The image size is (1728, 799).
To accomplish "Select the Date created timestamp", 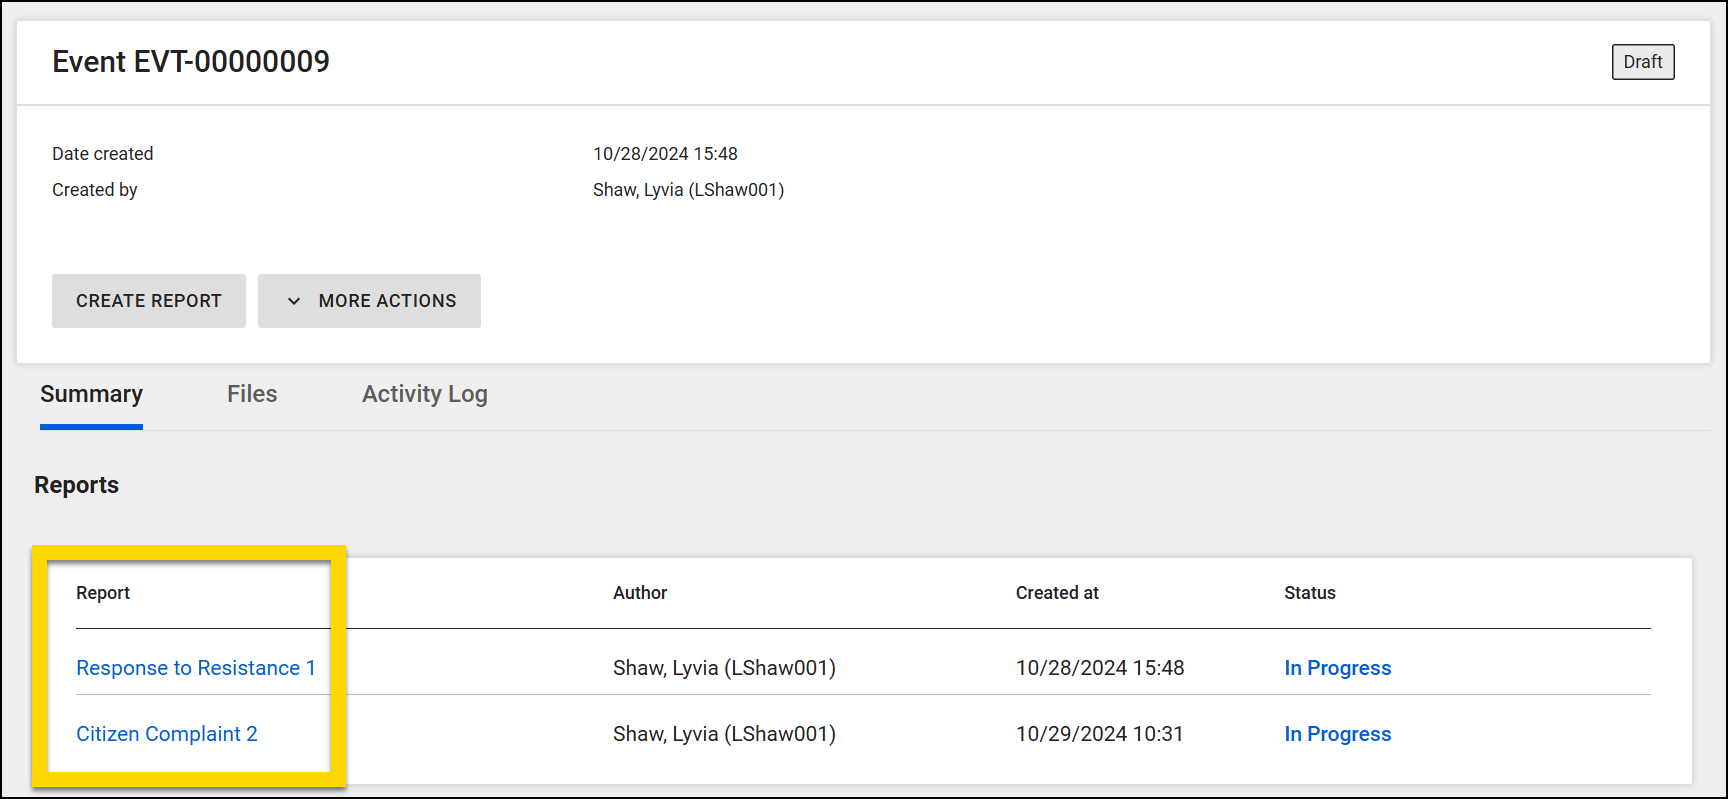I will coord(665,153).
